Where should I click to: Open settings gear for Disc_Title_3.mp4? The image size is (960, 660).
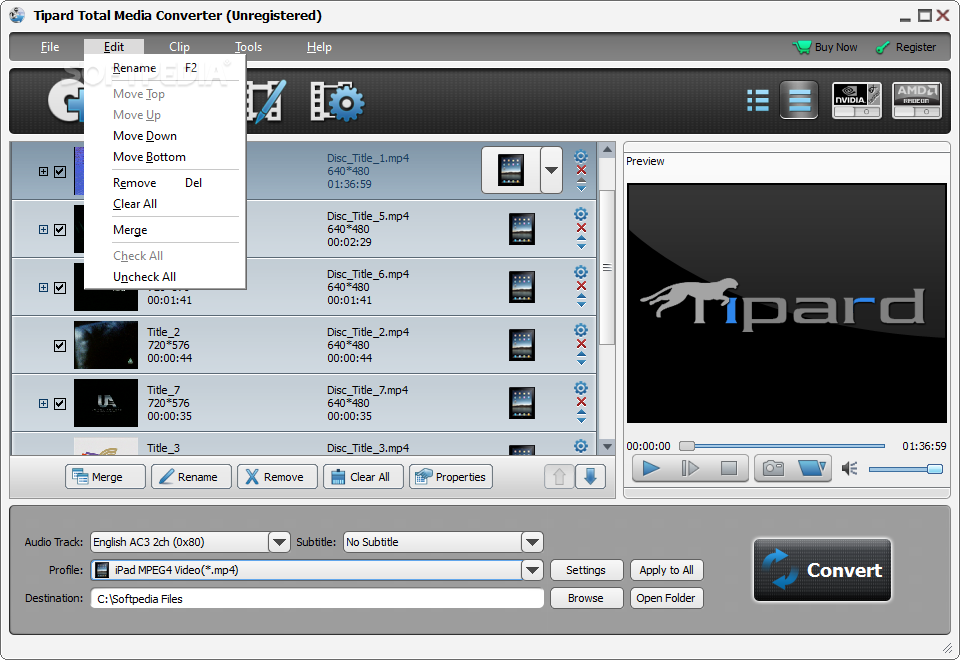coord(580,446)
